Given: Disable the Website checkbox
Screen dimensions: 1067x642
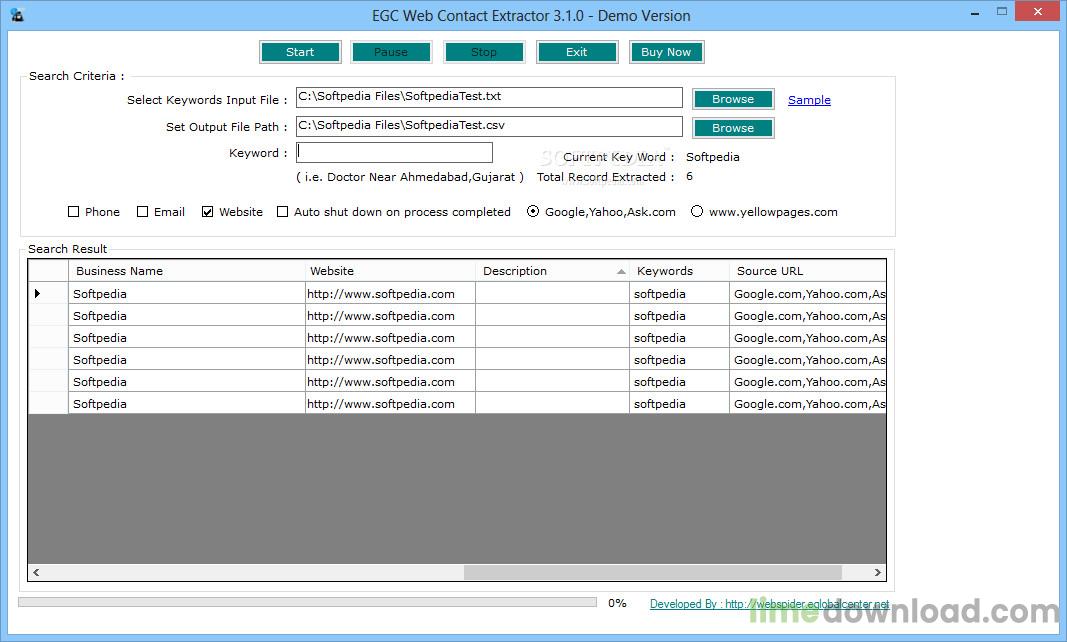Looking at the screenshot, I should [207, 211].
